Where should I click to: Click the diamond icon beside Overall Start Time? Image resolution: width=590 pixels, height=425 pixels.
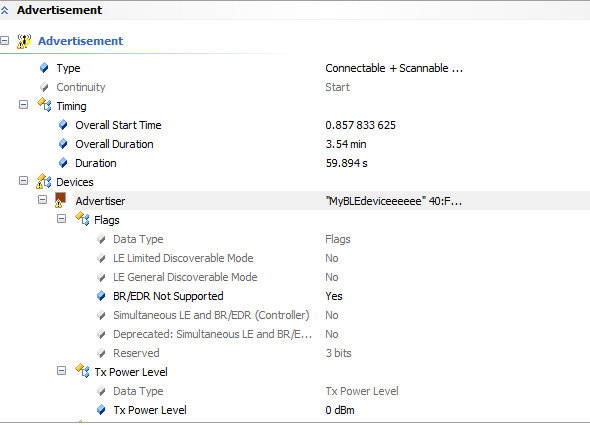[63, 125]
